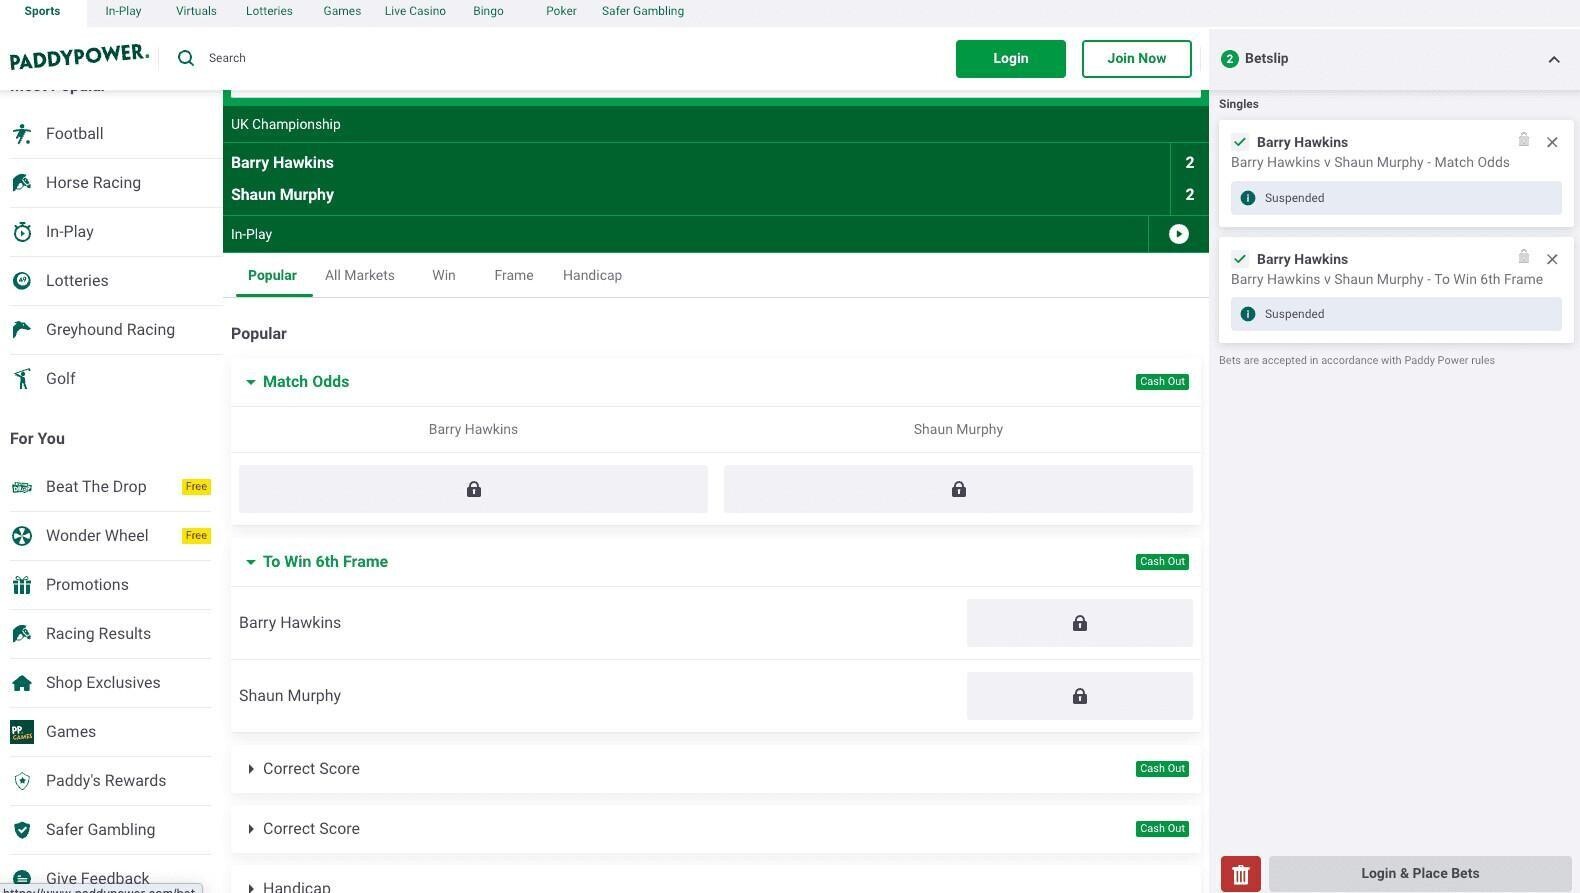Click the Horse Racing sidebar icon
This screenshot has height=893, width=1580.
point(22,183)
